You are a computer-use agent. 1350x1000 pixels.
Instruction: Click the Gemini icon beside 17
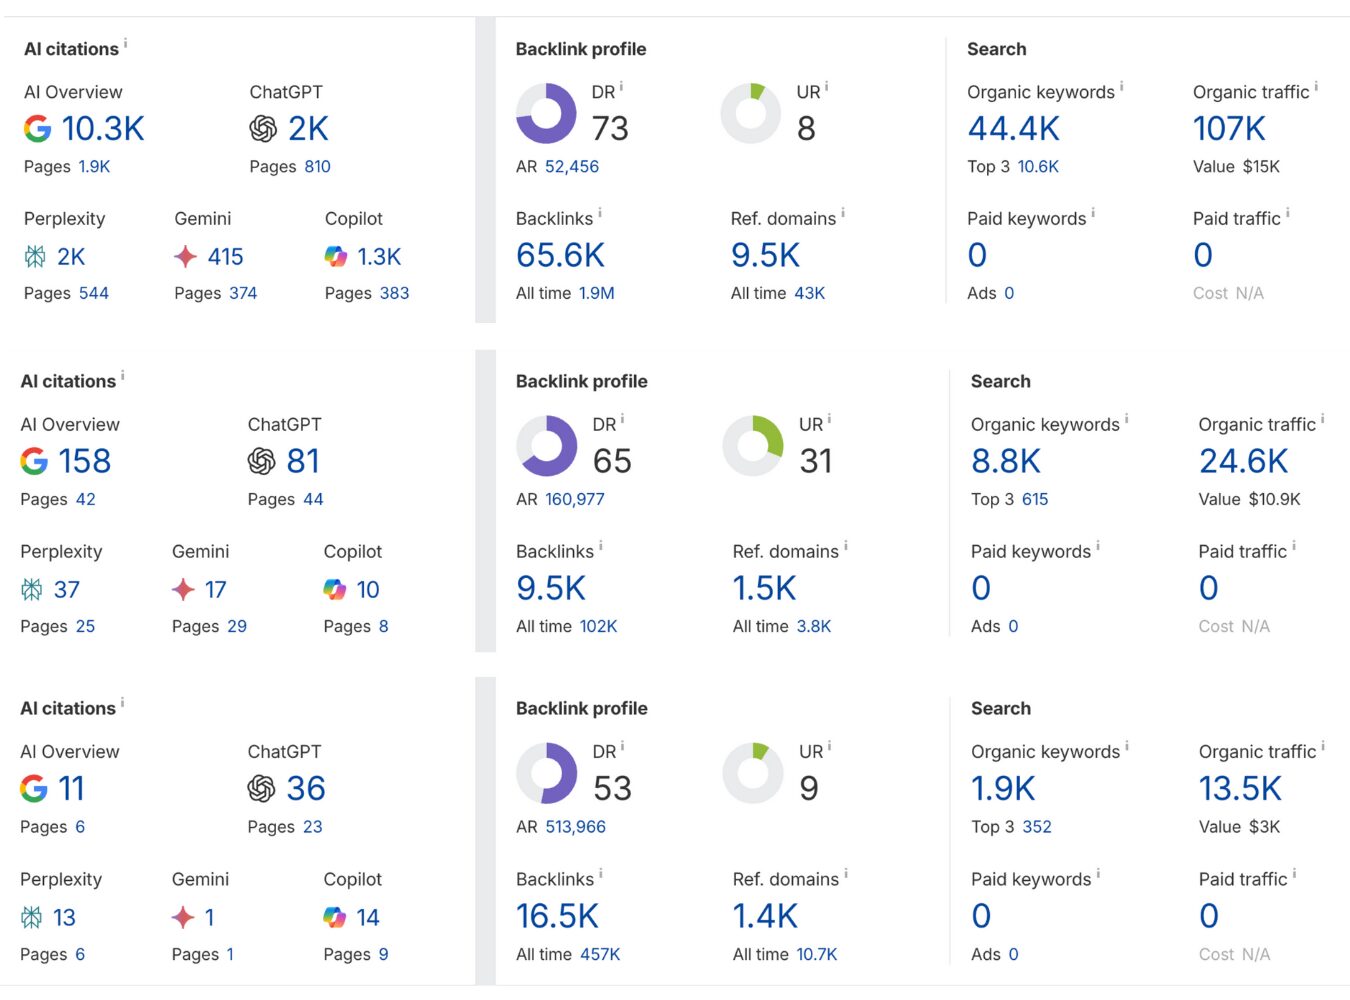coord(183,590)
